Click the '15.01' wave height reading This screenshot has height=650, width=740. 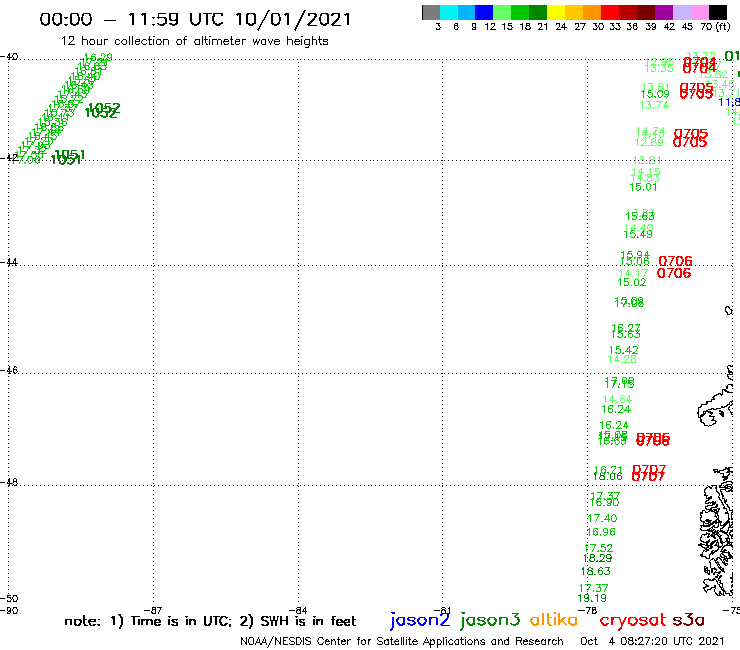tap(643, 187)
